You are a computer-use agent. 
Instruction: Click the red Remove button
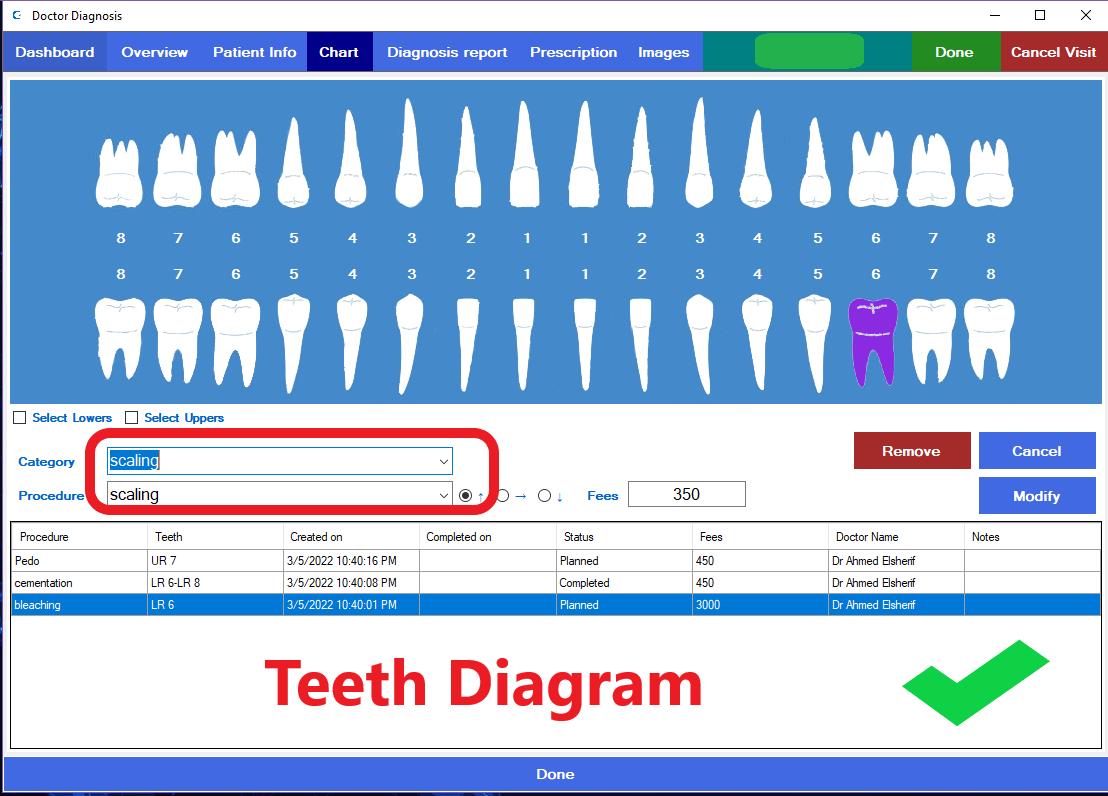pyautogui.click(x=912, y=451)
